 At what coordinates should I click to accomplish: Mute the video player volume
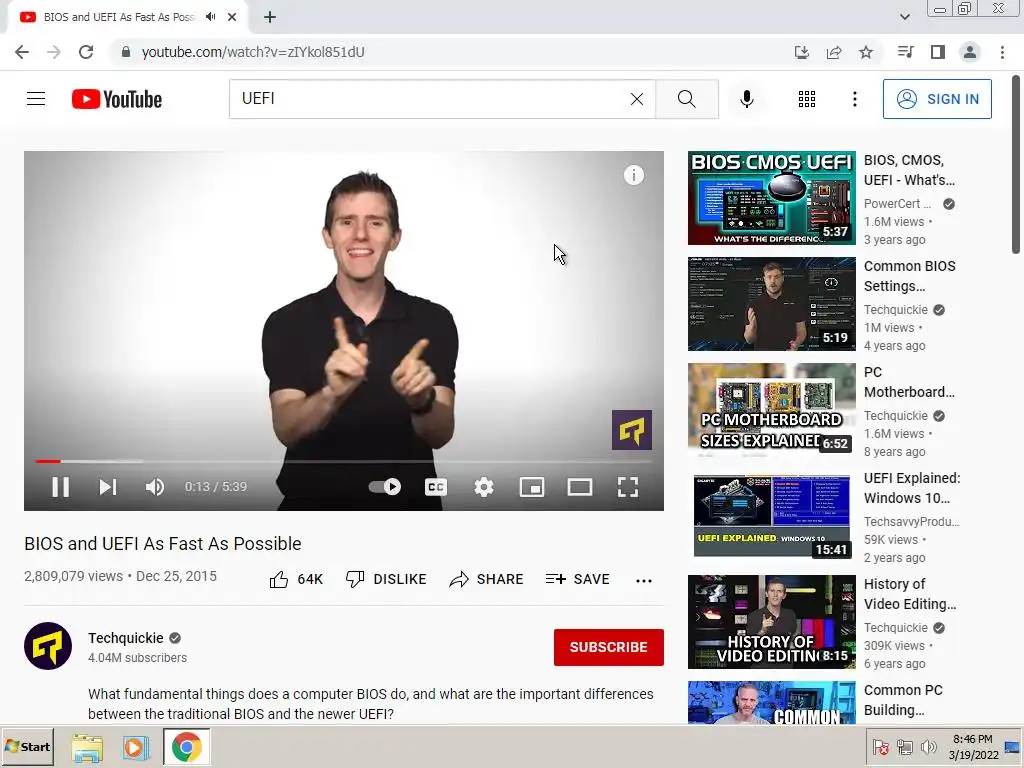(155, 487)
